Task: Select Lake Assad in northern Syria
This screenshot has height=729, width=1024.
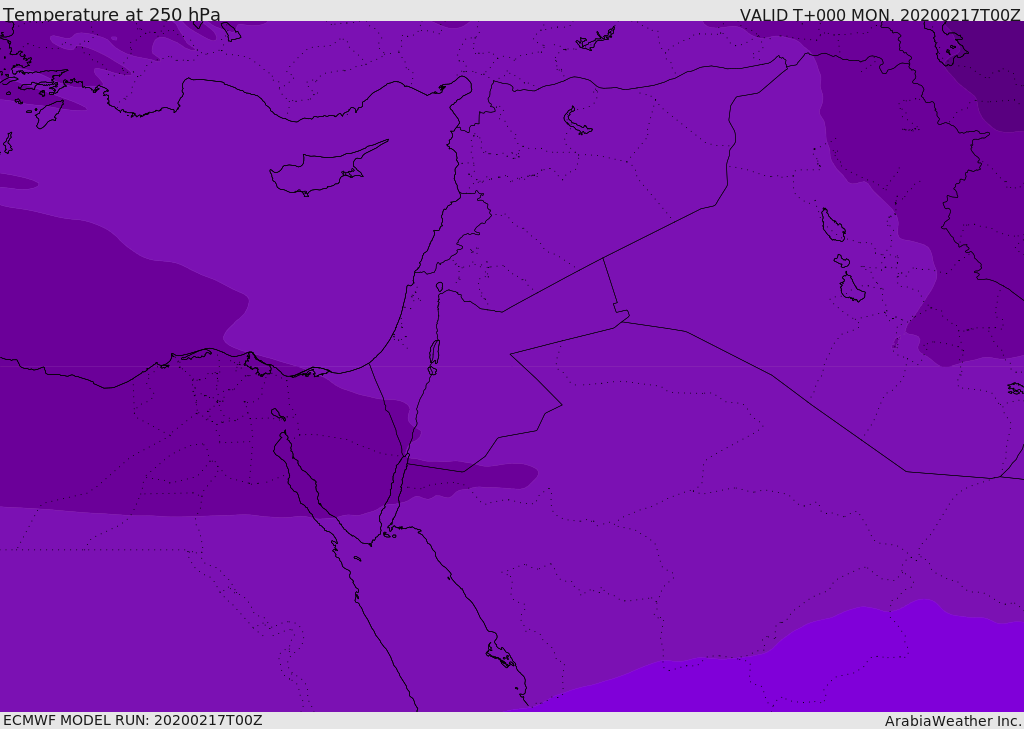Action: pos(577,122)
